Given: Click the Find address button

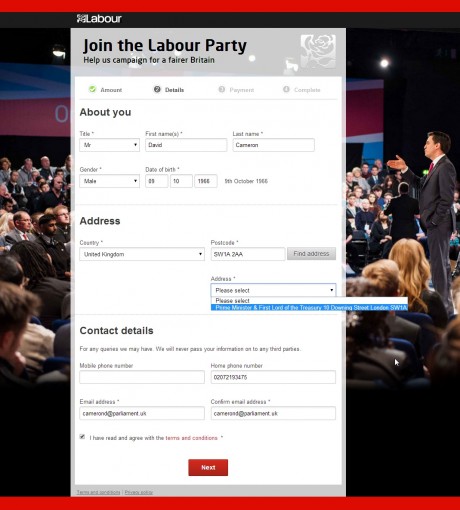Looking at the screenshot, I should click(x=311, y=254).
